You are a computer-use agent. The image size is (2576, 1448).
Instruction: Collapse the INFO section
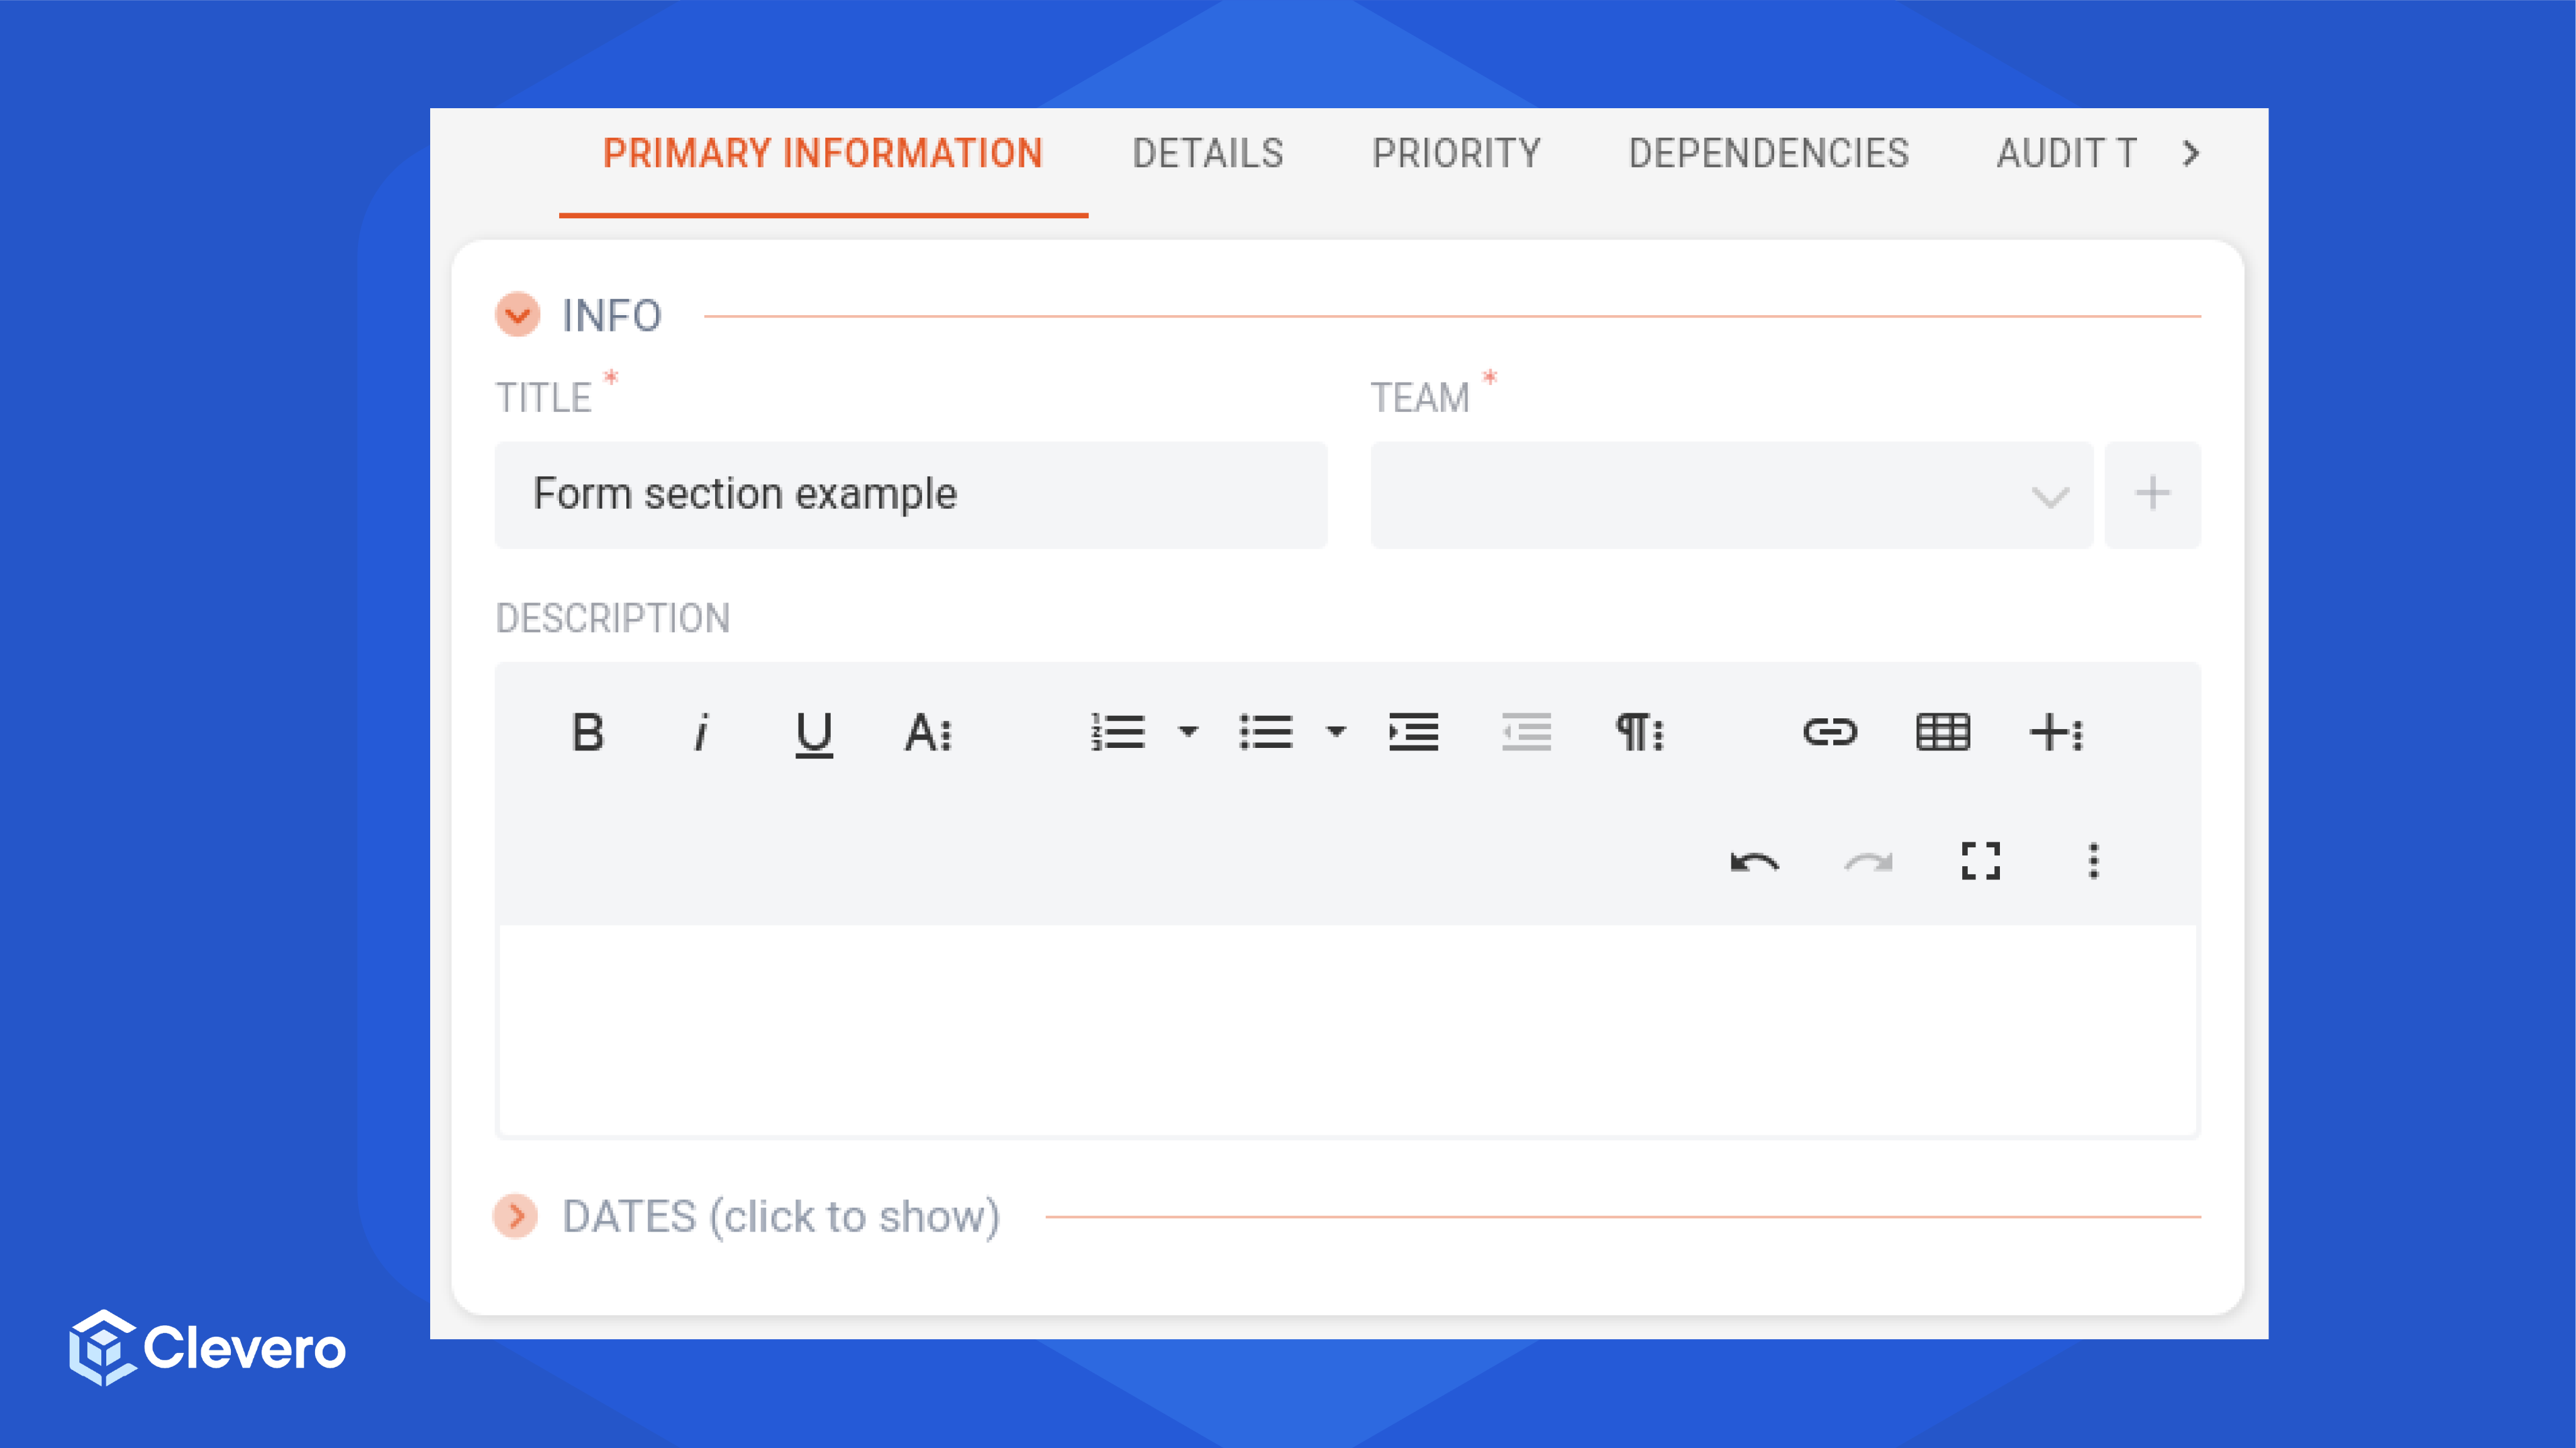[x=518, y=315]
